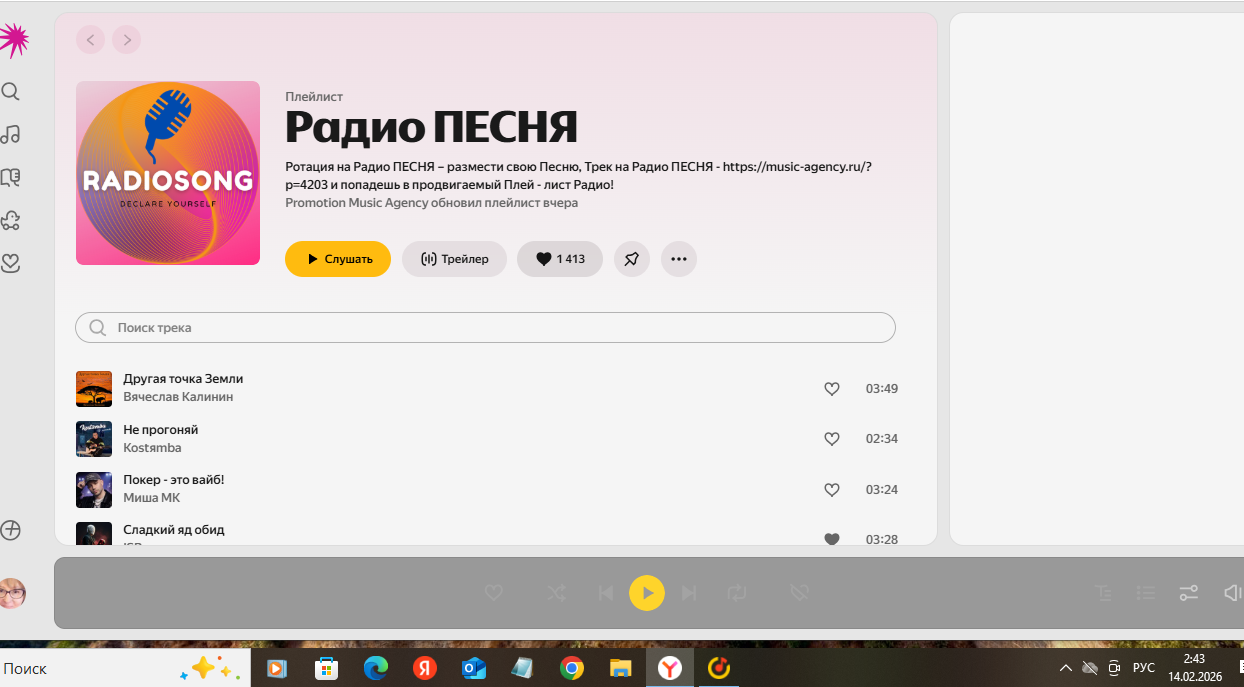Open playback settings sliders icon
The height and width of the screenshot is (687, 1244).
(1188, 593)
